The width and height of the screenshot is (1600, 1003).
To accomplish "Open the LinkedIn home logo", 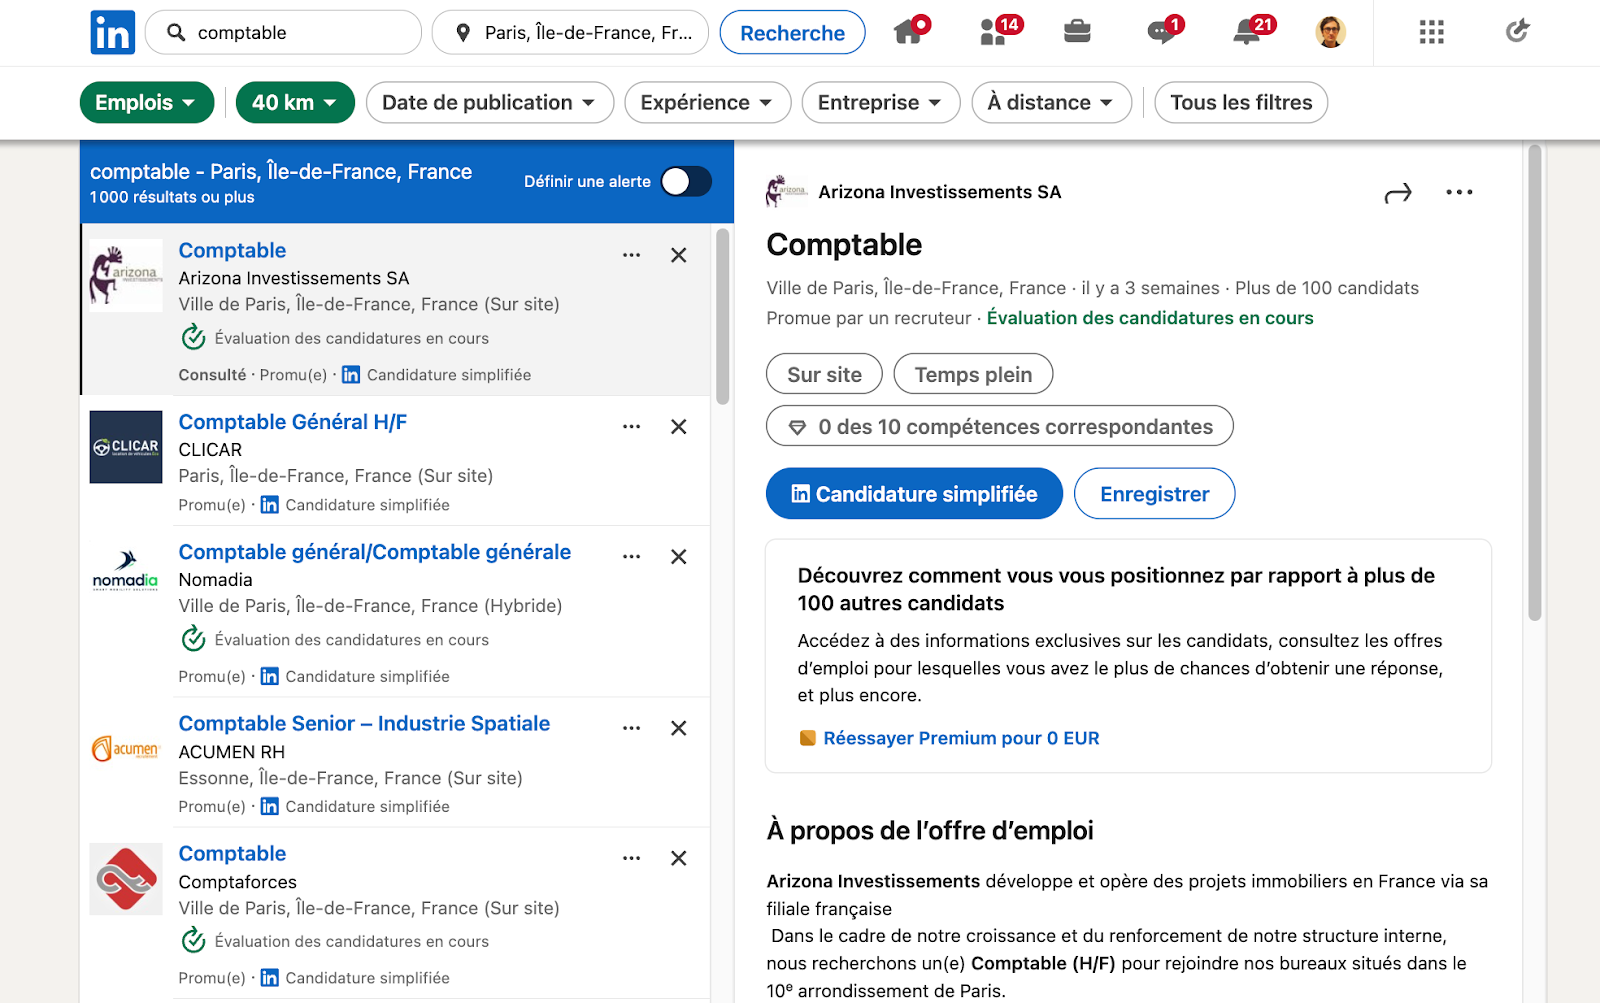I will click(112, 33).
